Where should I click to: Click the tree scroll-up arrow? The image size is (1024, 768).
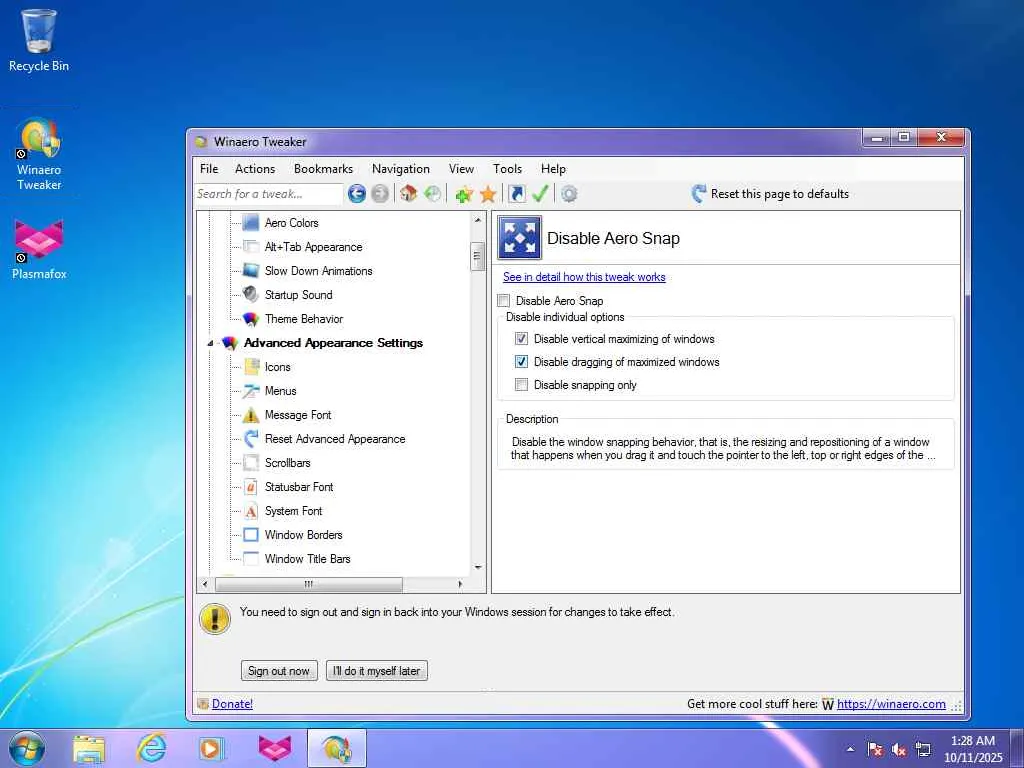[x=478, y=220]
